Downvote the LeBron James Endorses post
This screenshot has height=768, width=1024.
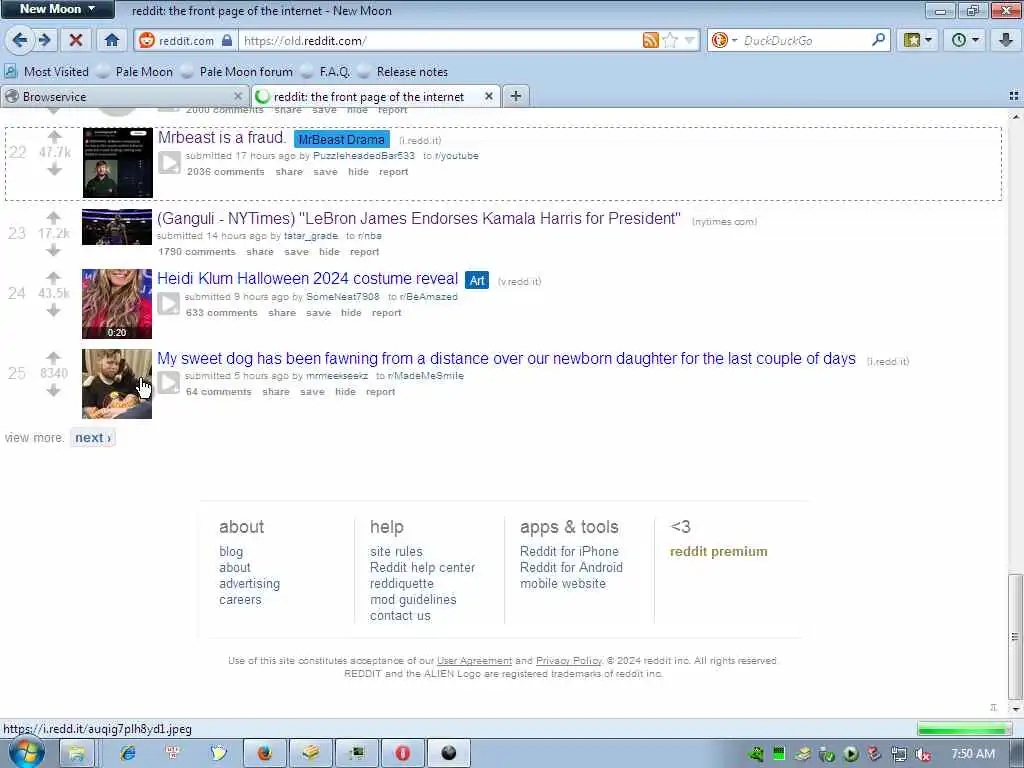[54, 250]
